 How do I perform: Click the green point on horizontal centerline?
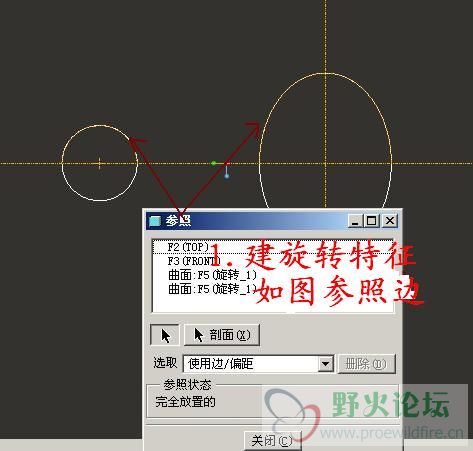[x=214, y=163]
